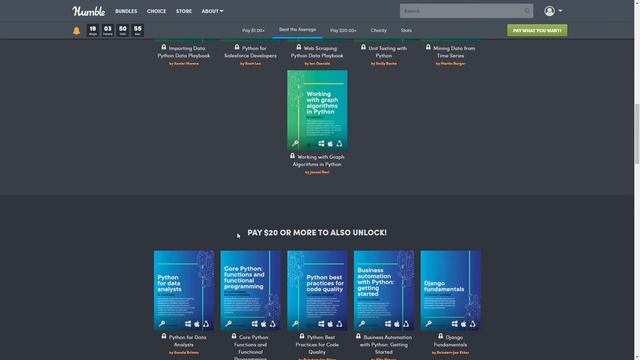Open Web Scraping Python Data Playbook title link
This screenshot has width=640, height=360.
pos(317,52)
